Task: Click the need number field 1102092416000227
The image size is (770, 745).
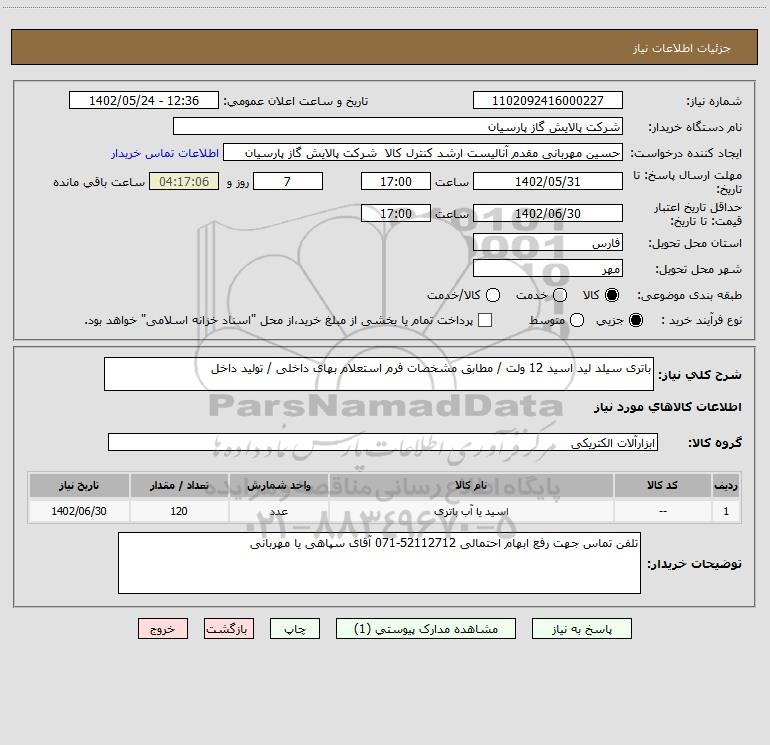Action: click(x=548, y=101)
